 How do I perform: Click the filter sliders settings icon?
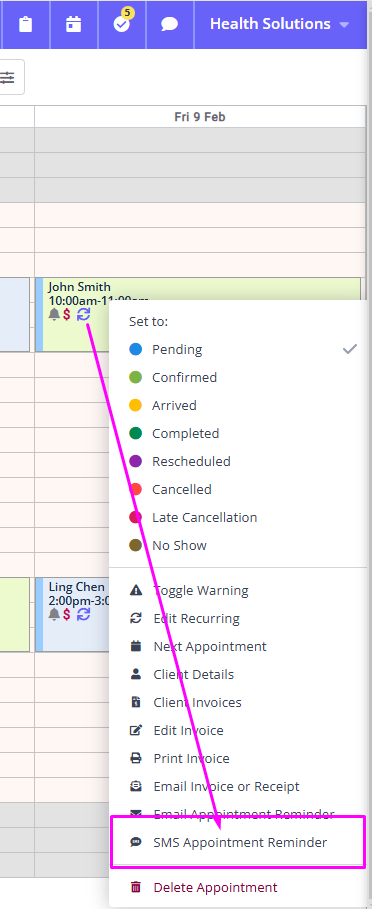8,77
